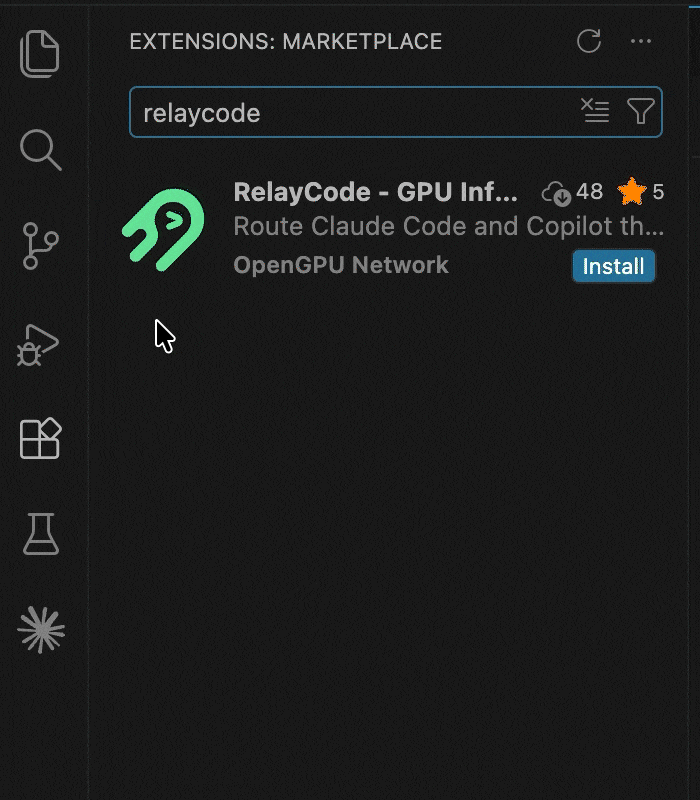Click the Route Claude Code description text

[x=448, y=226]
